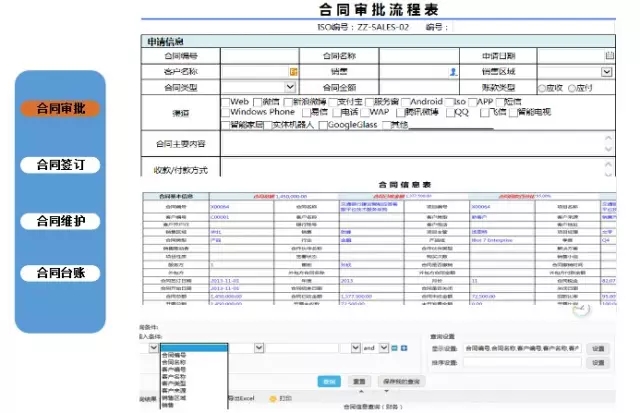Click the 导出Excel link
The image size is (640, 413).
[241, 399]
